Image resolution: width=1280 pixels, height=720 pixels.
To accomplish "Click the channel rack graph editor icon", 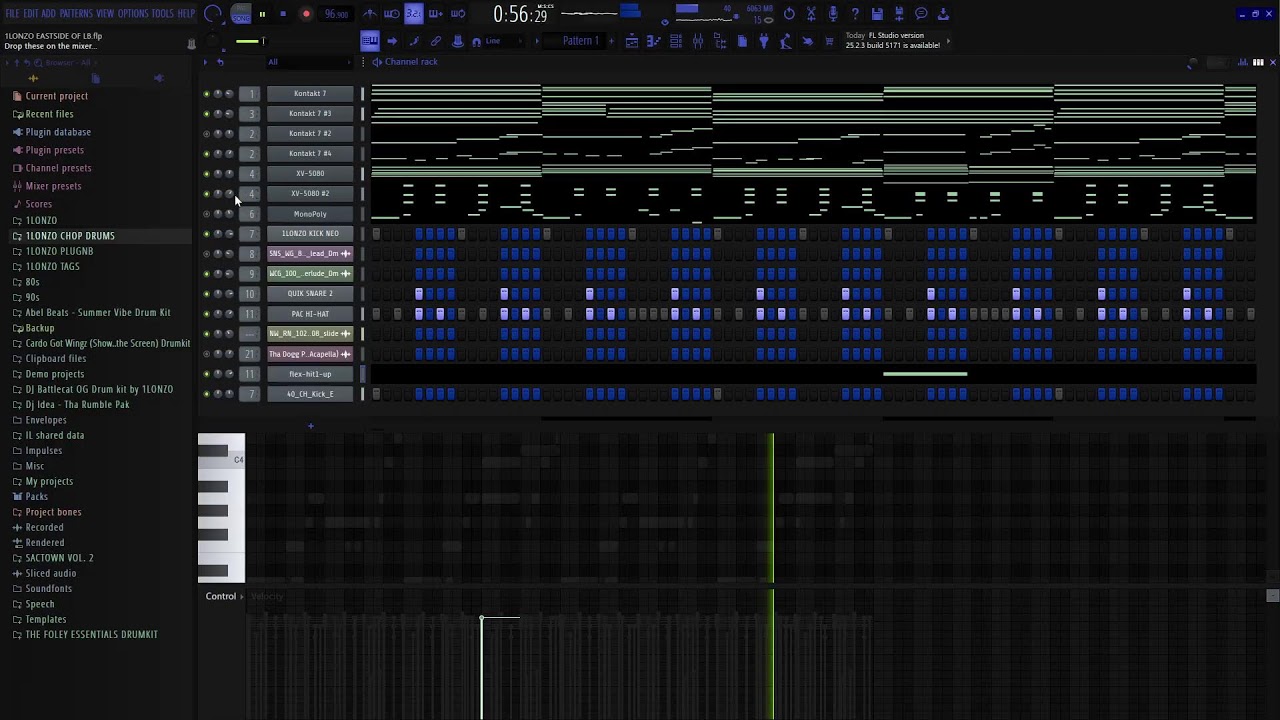I will [x=1243, y=62].
